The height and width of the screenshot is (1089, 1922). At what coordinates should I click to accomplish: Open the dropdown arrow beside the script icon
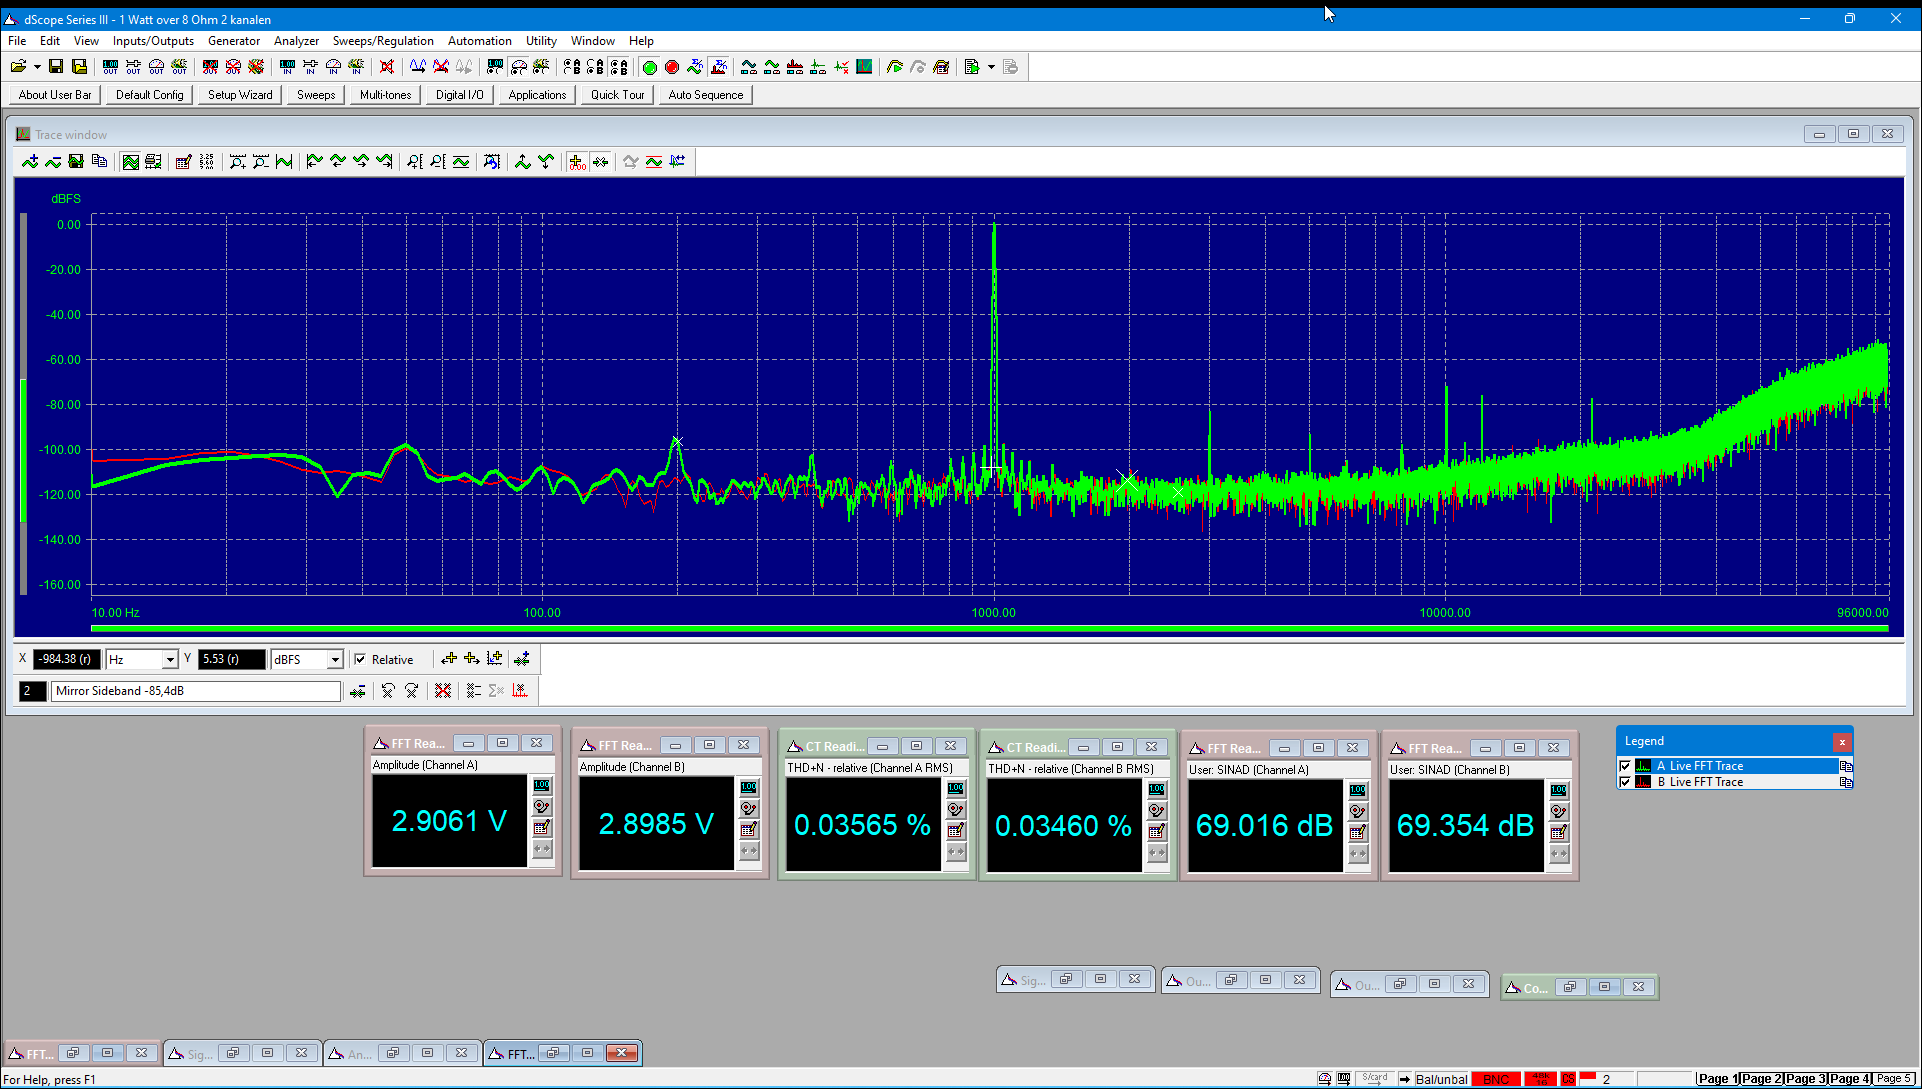coord(991,67)
